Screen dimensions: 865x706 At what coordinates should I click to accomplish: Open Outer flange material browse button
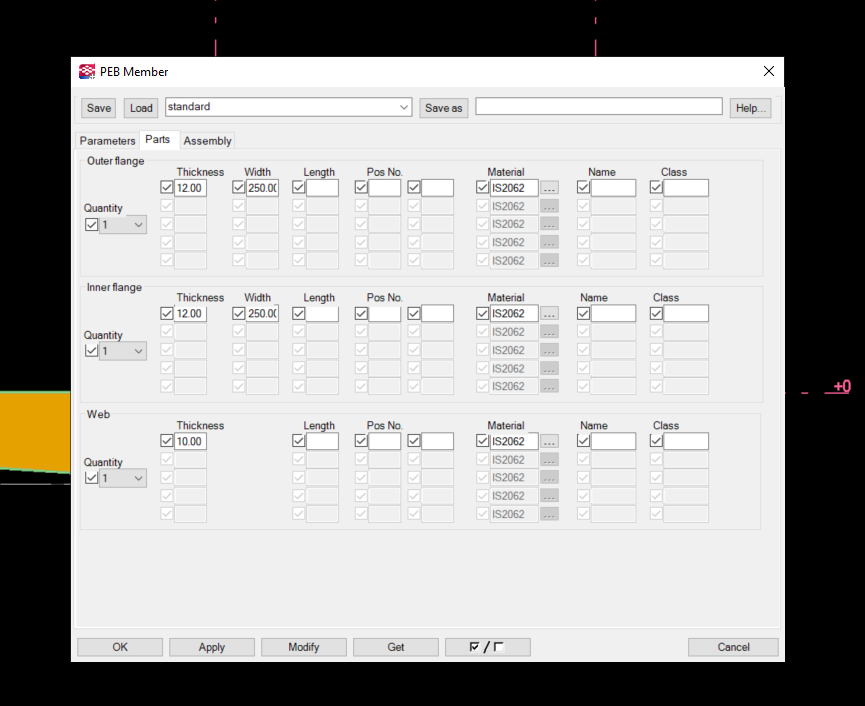pos(549,188)
